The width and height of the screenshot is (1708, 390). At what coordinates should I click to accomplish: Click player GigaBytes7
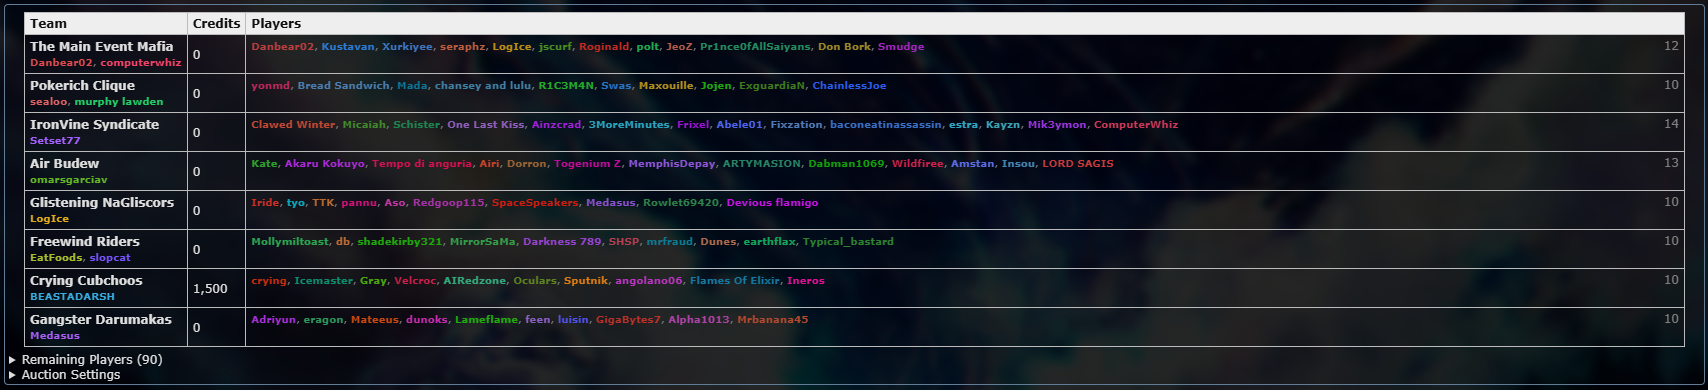coord(629,320)
